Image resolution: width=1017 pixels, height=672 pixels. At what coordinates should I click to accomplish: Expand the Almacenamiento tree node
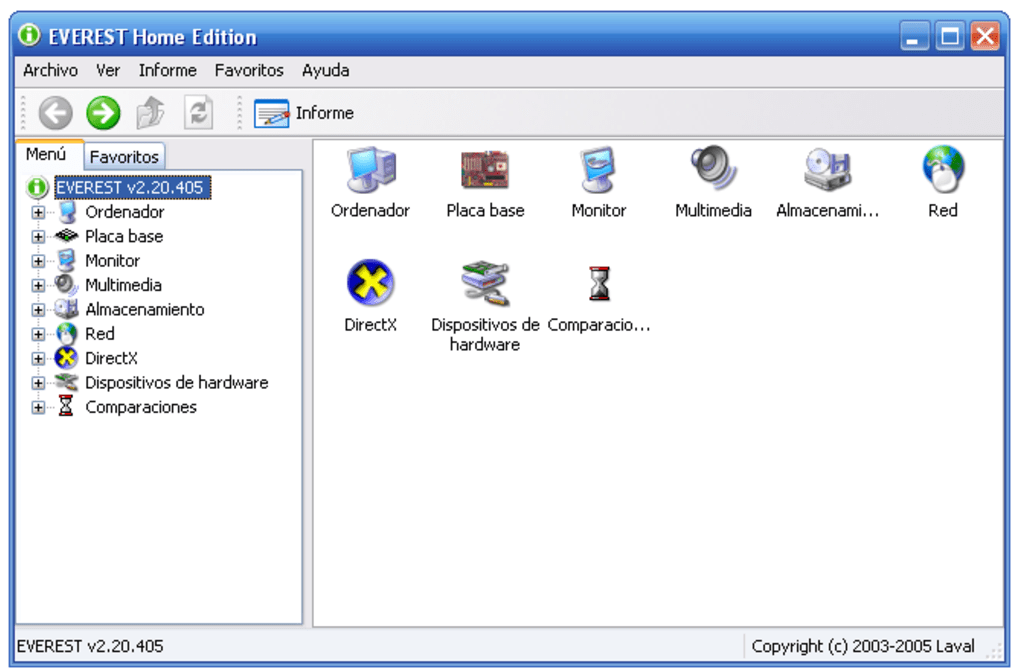point(38,310)
